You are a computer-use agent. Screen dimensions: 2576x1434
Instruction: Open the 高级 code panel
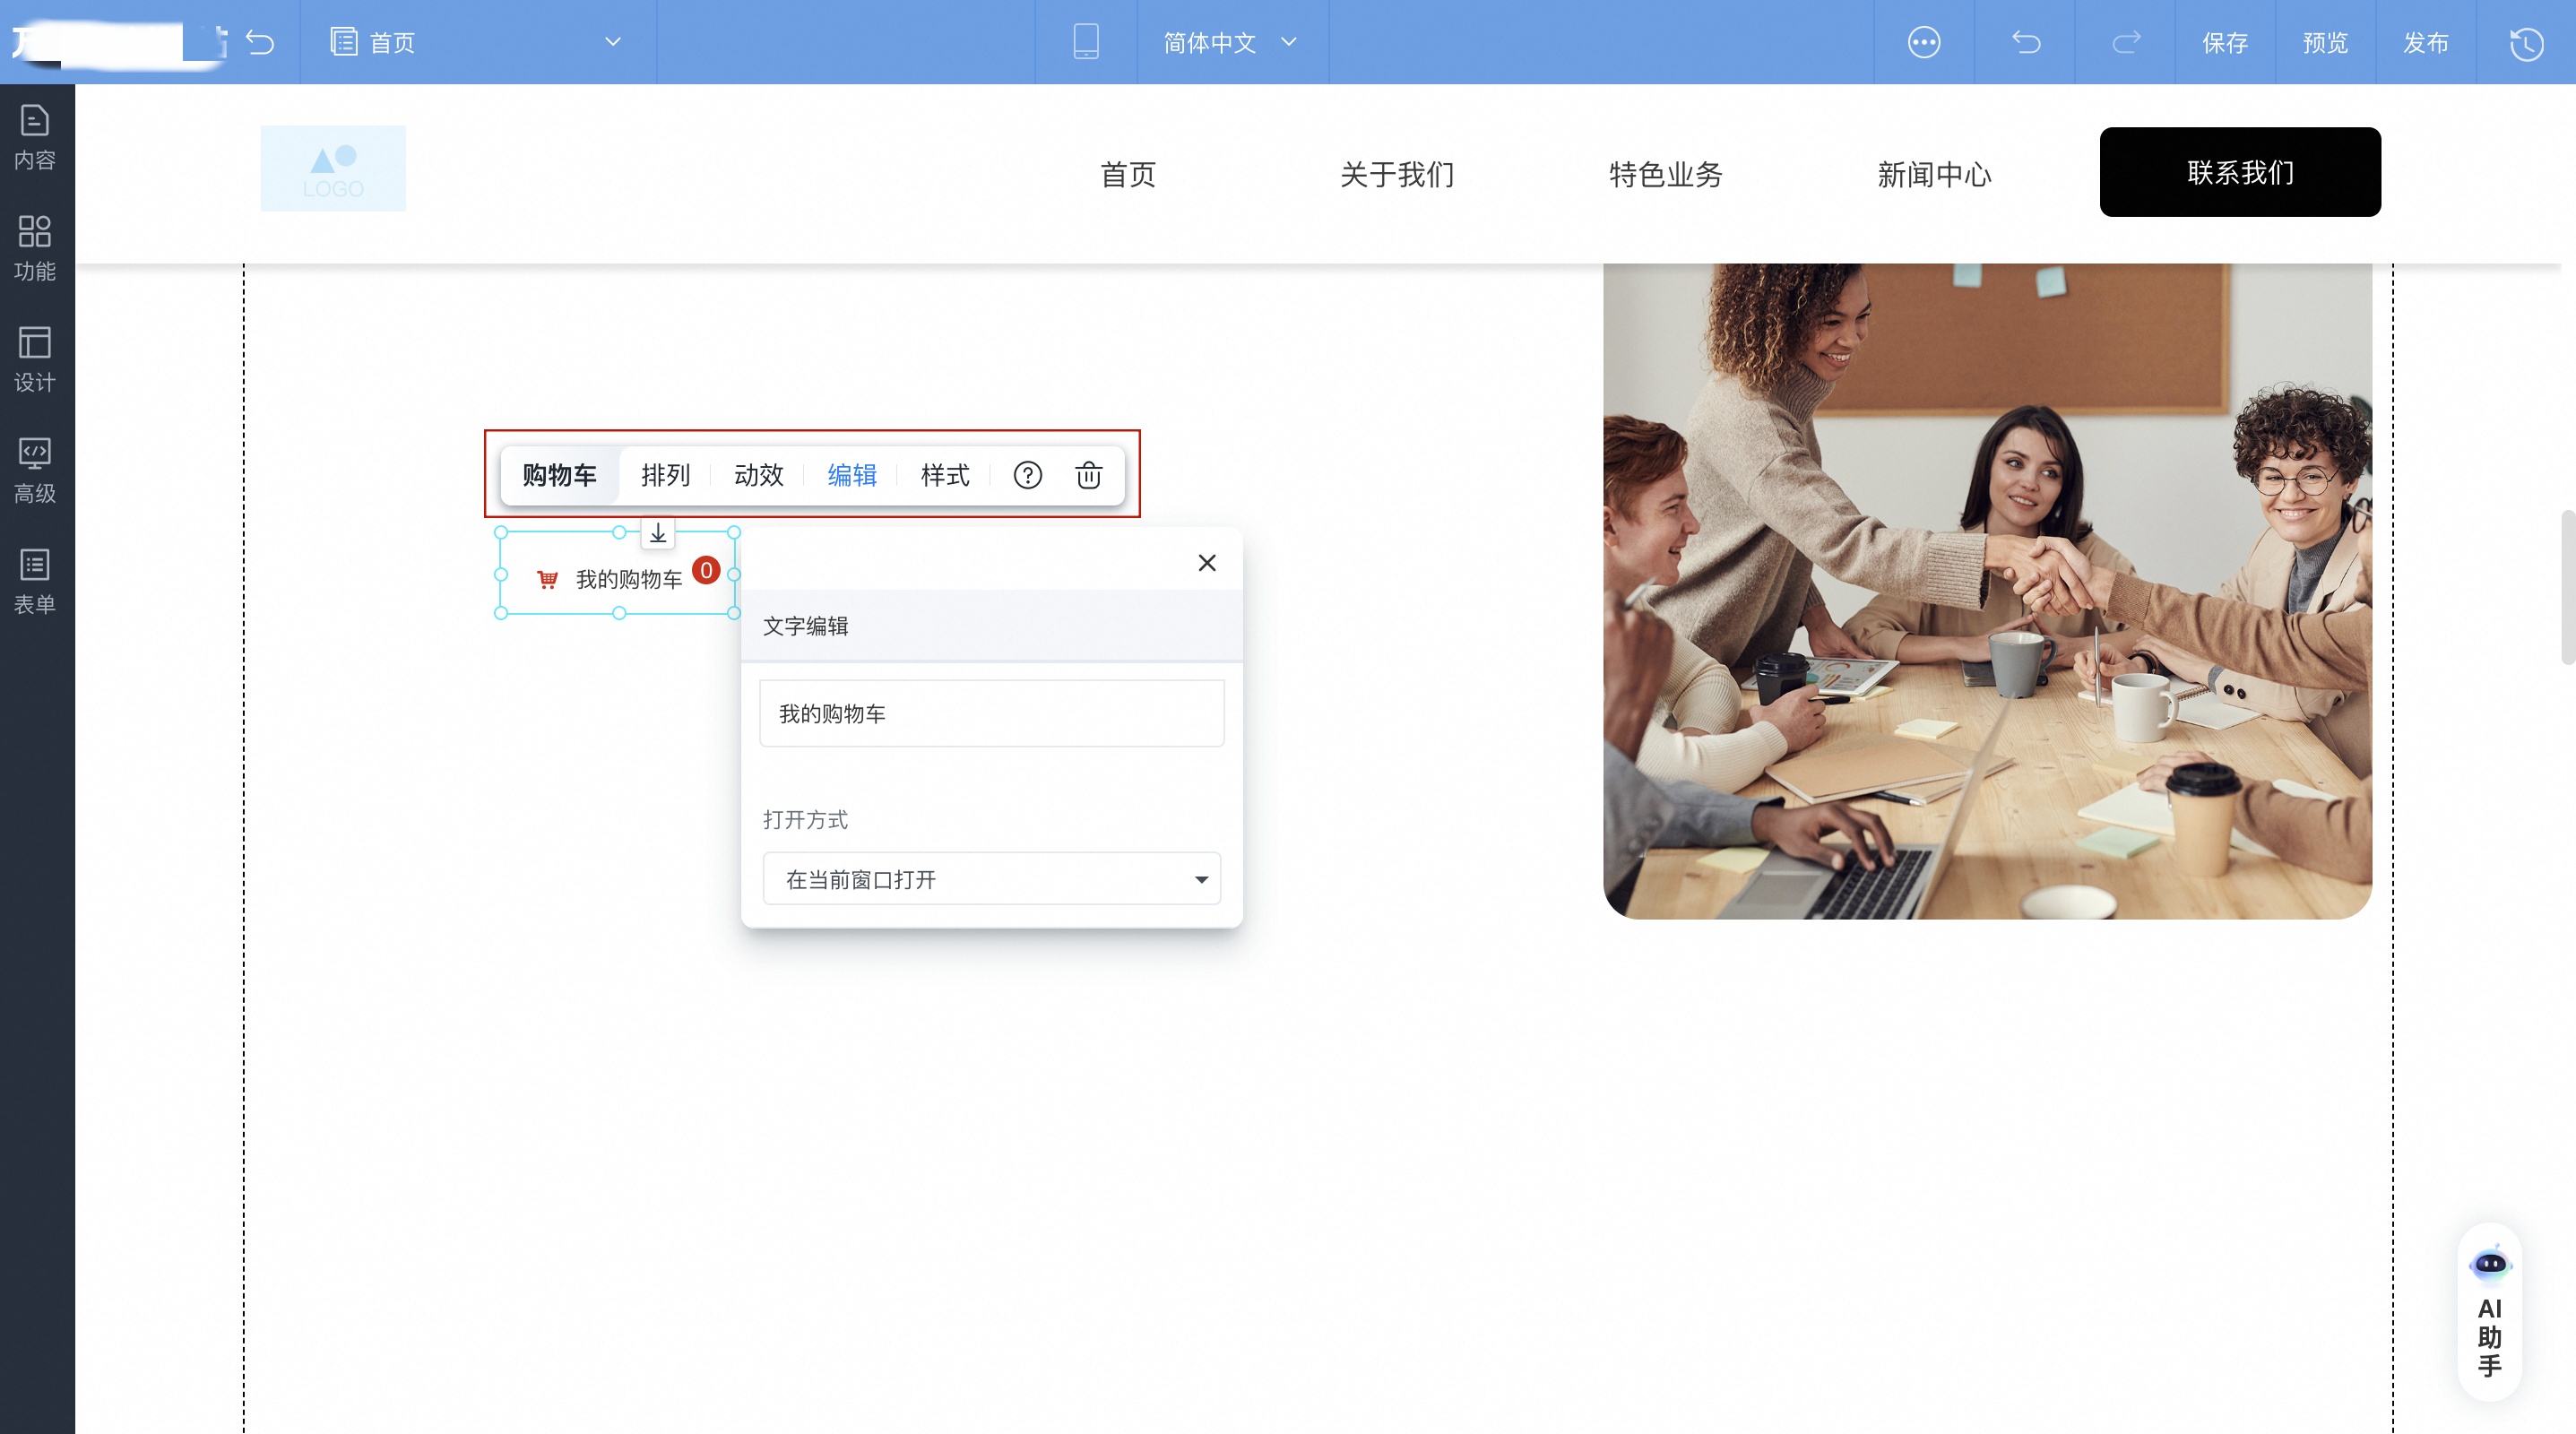tap(35, 470)
